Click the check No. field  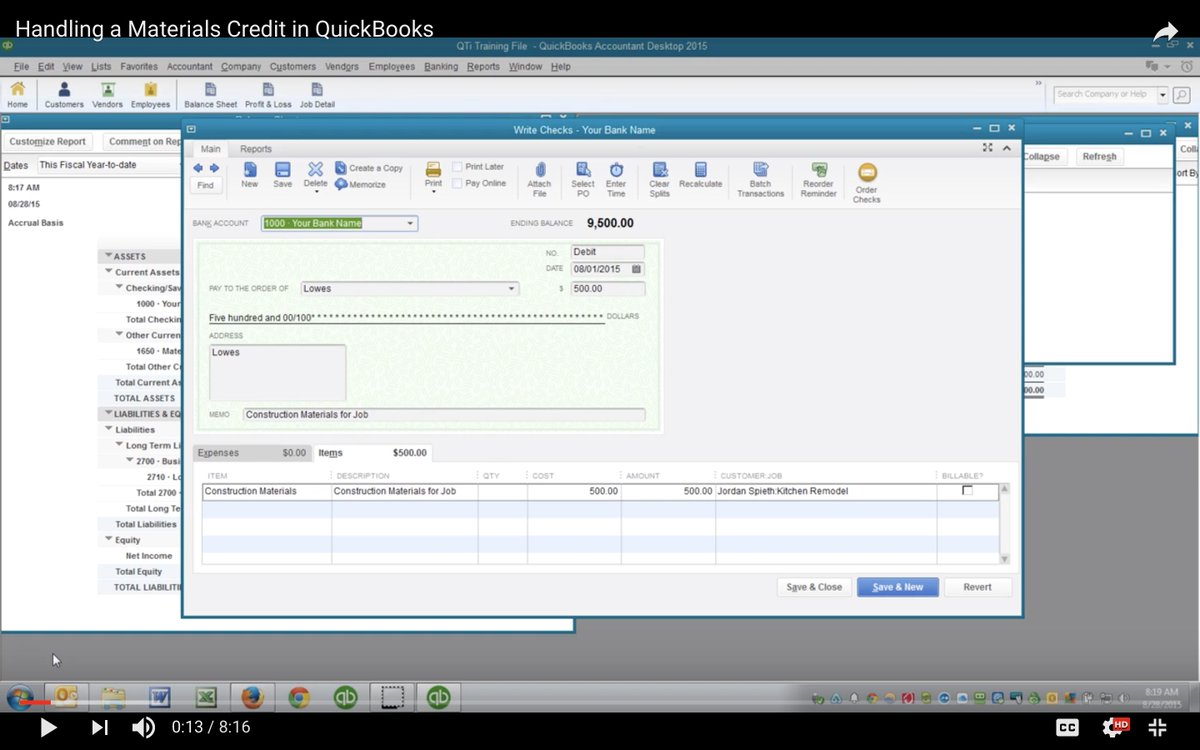[x=608, y=252]
